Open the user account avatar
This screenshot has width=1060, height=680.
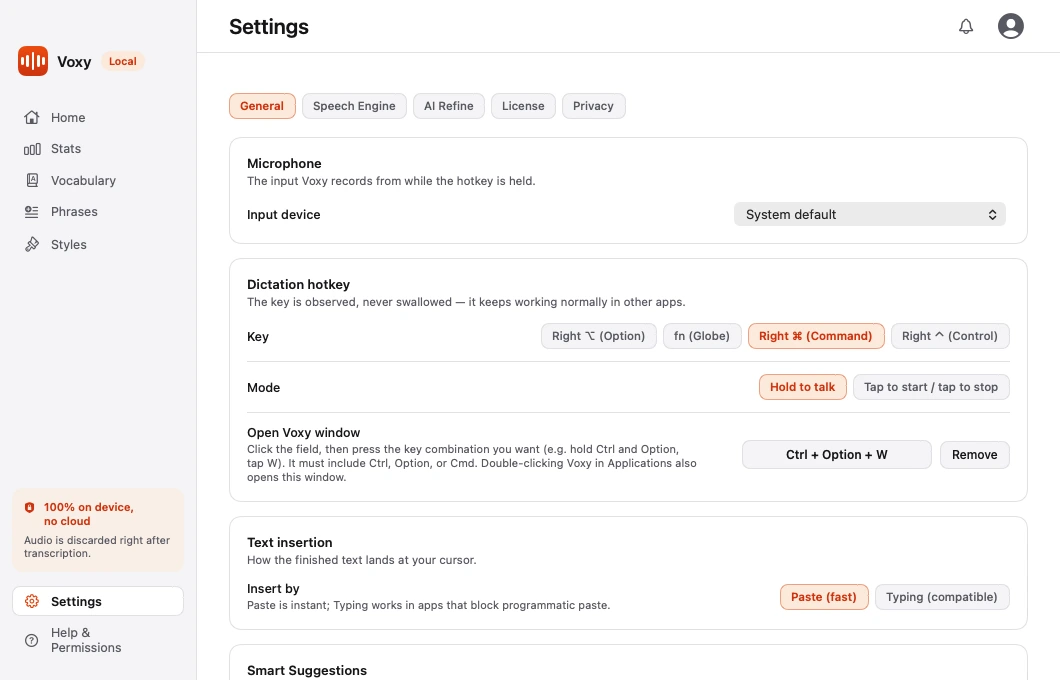[1011, 26]
